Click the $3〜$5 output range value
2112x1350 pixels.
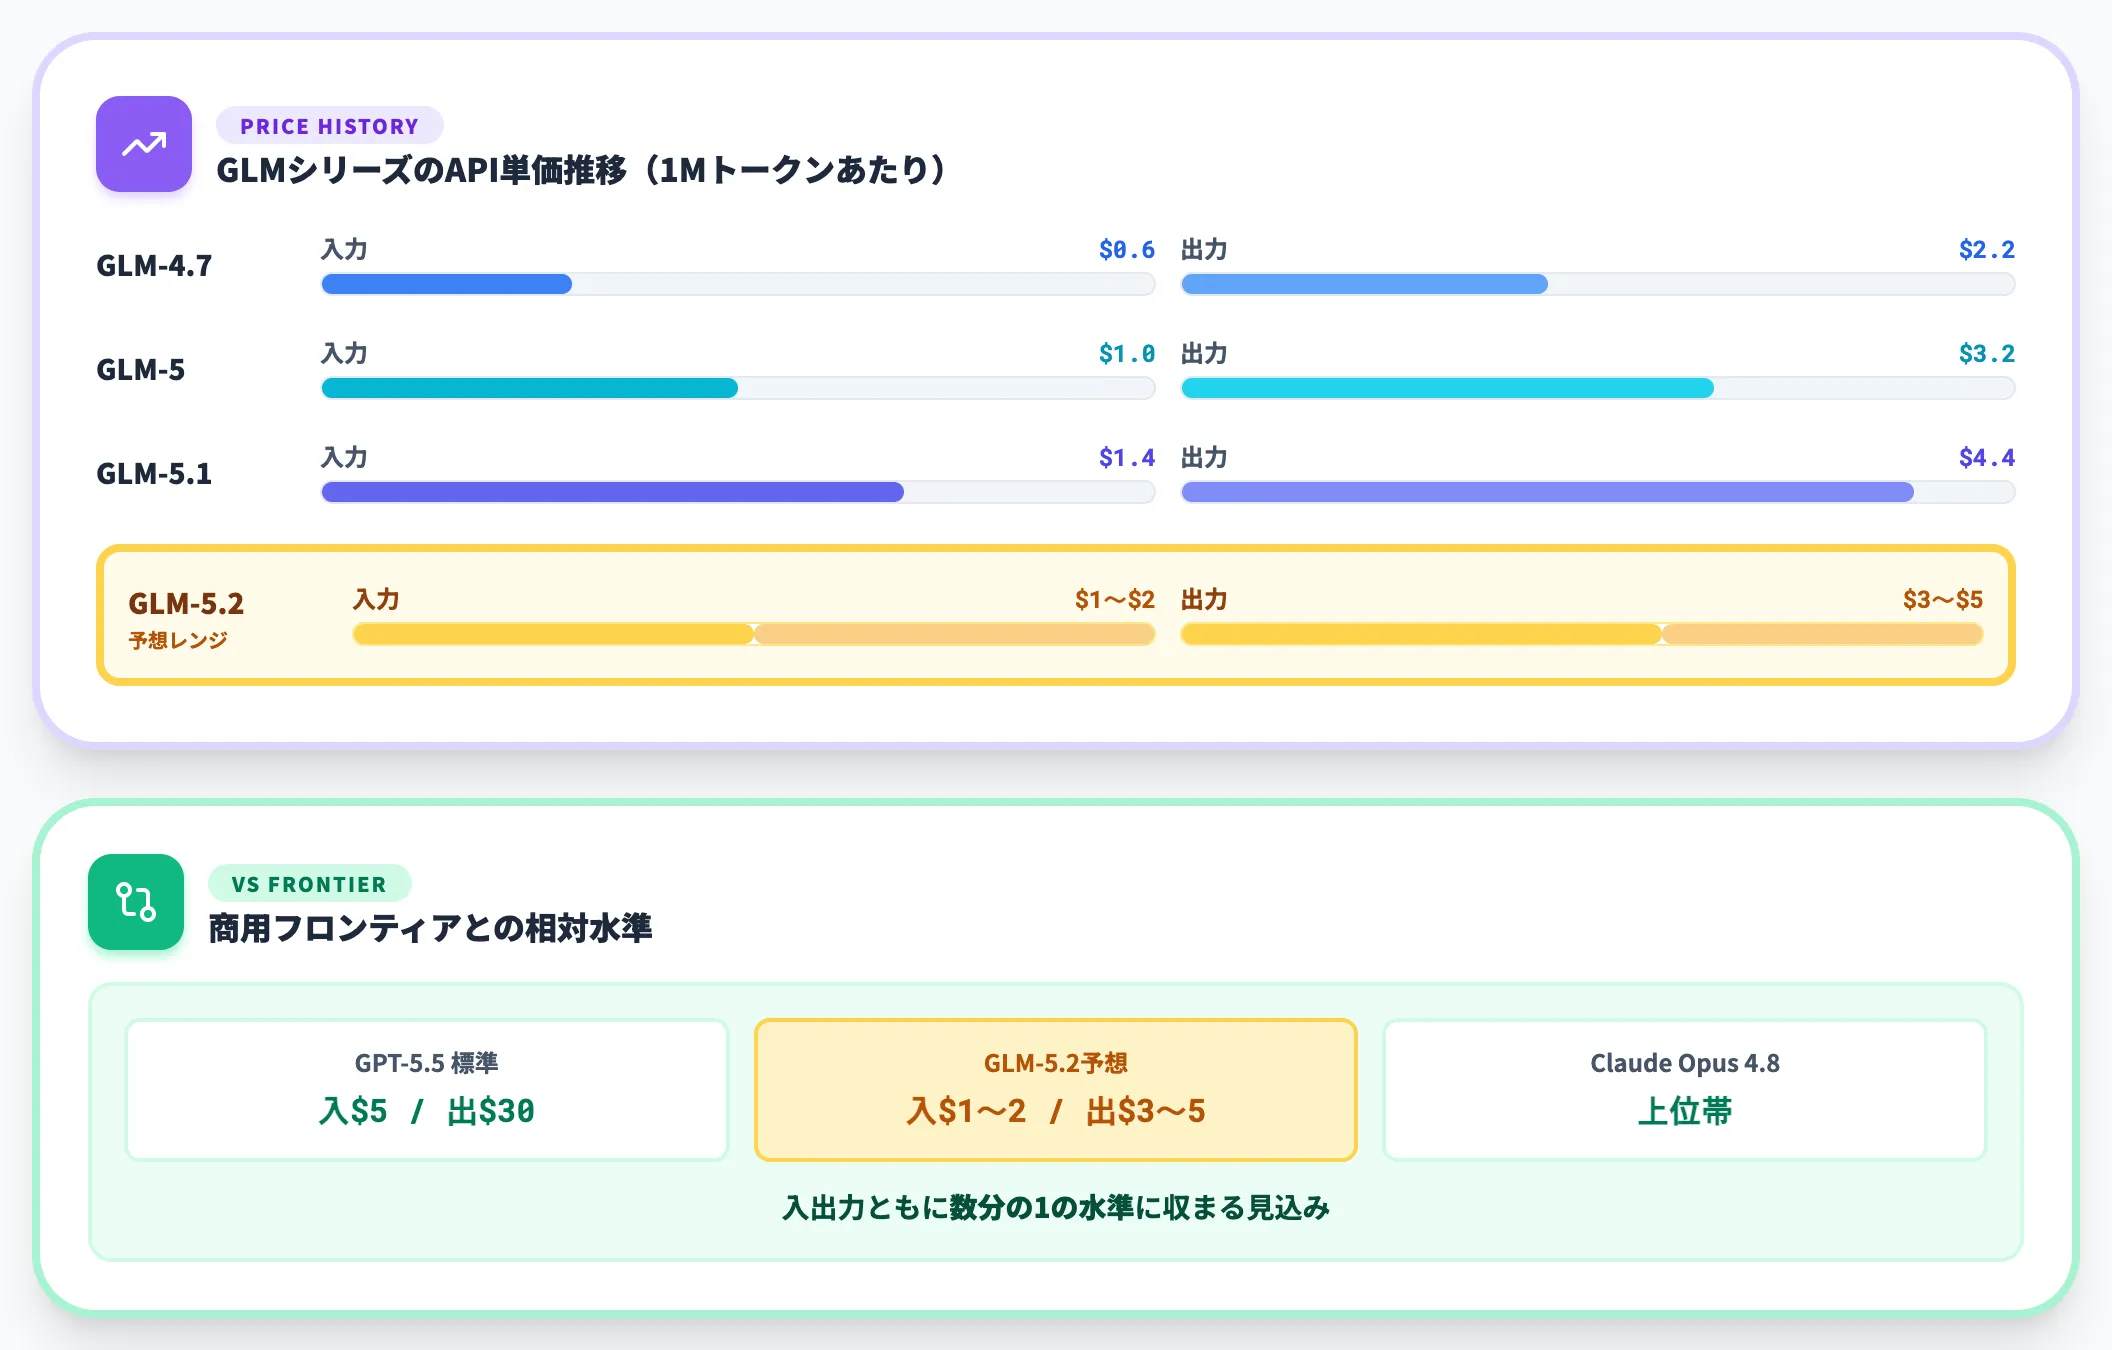(1943, 600)
